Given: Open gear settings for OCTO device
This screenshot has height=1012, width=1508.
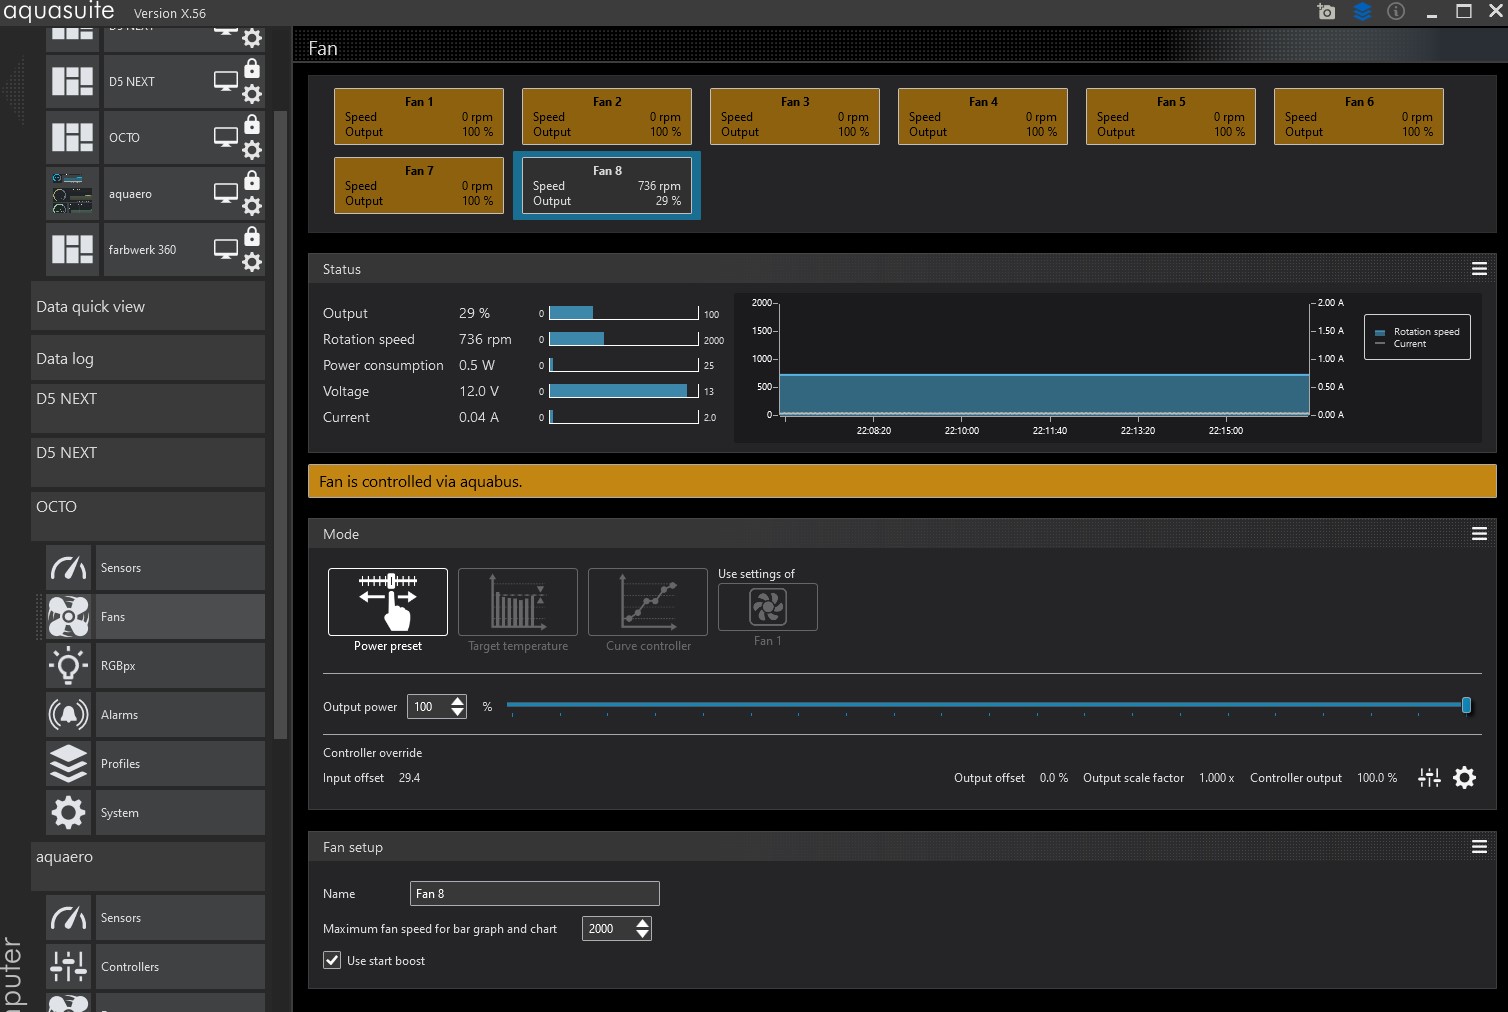Looking at the screenshot, I should point(252,150).
